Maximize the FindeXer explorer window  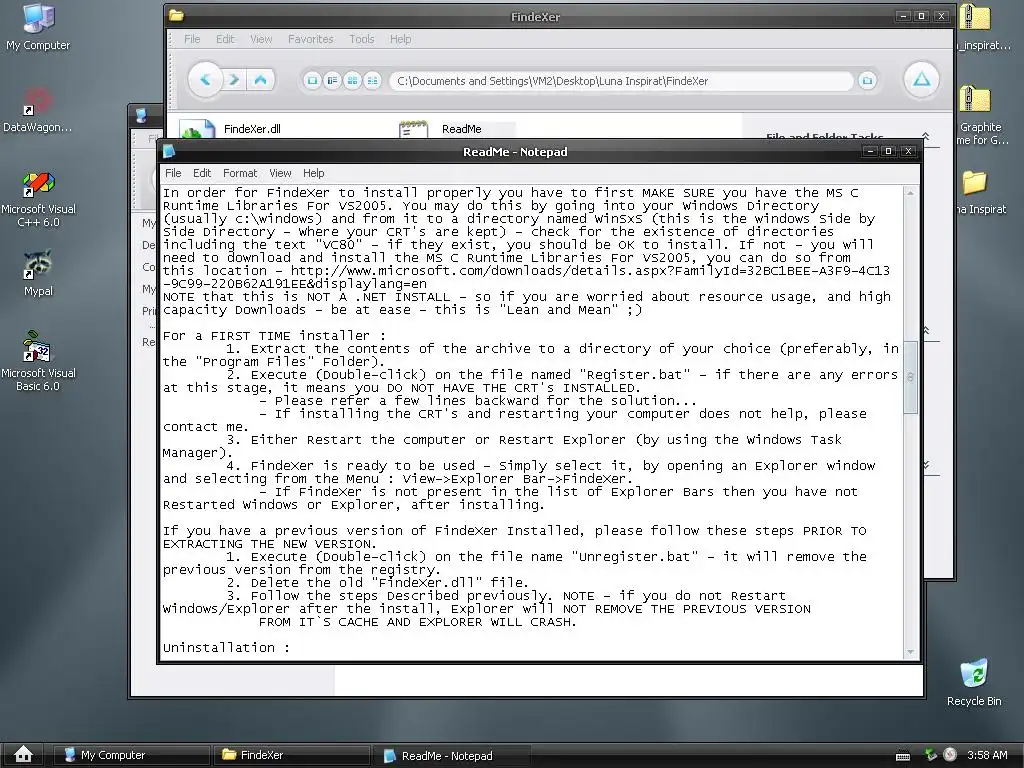click(921, 16)
